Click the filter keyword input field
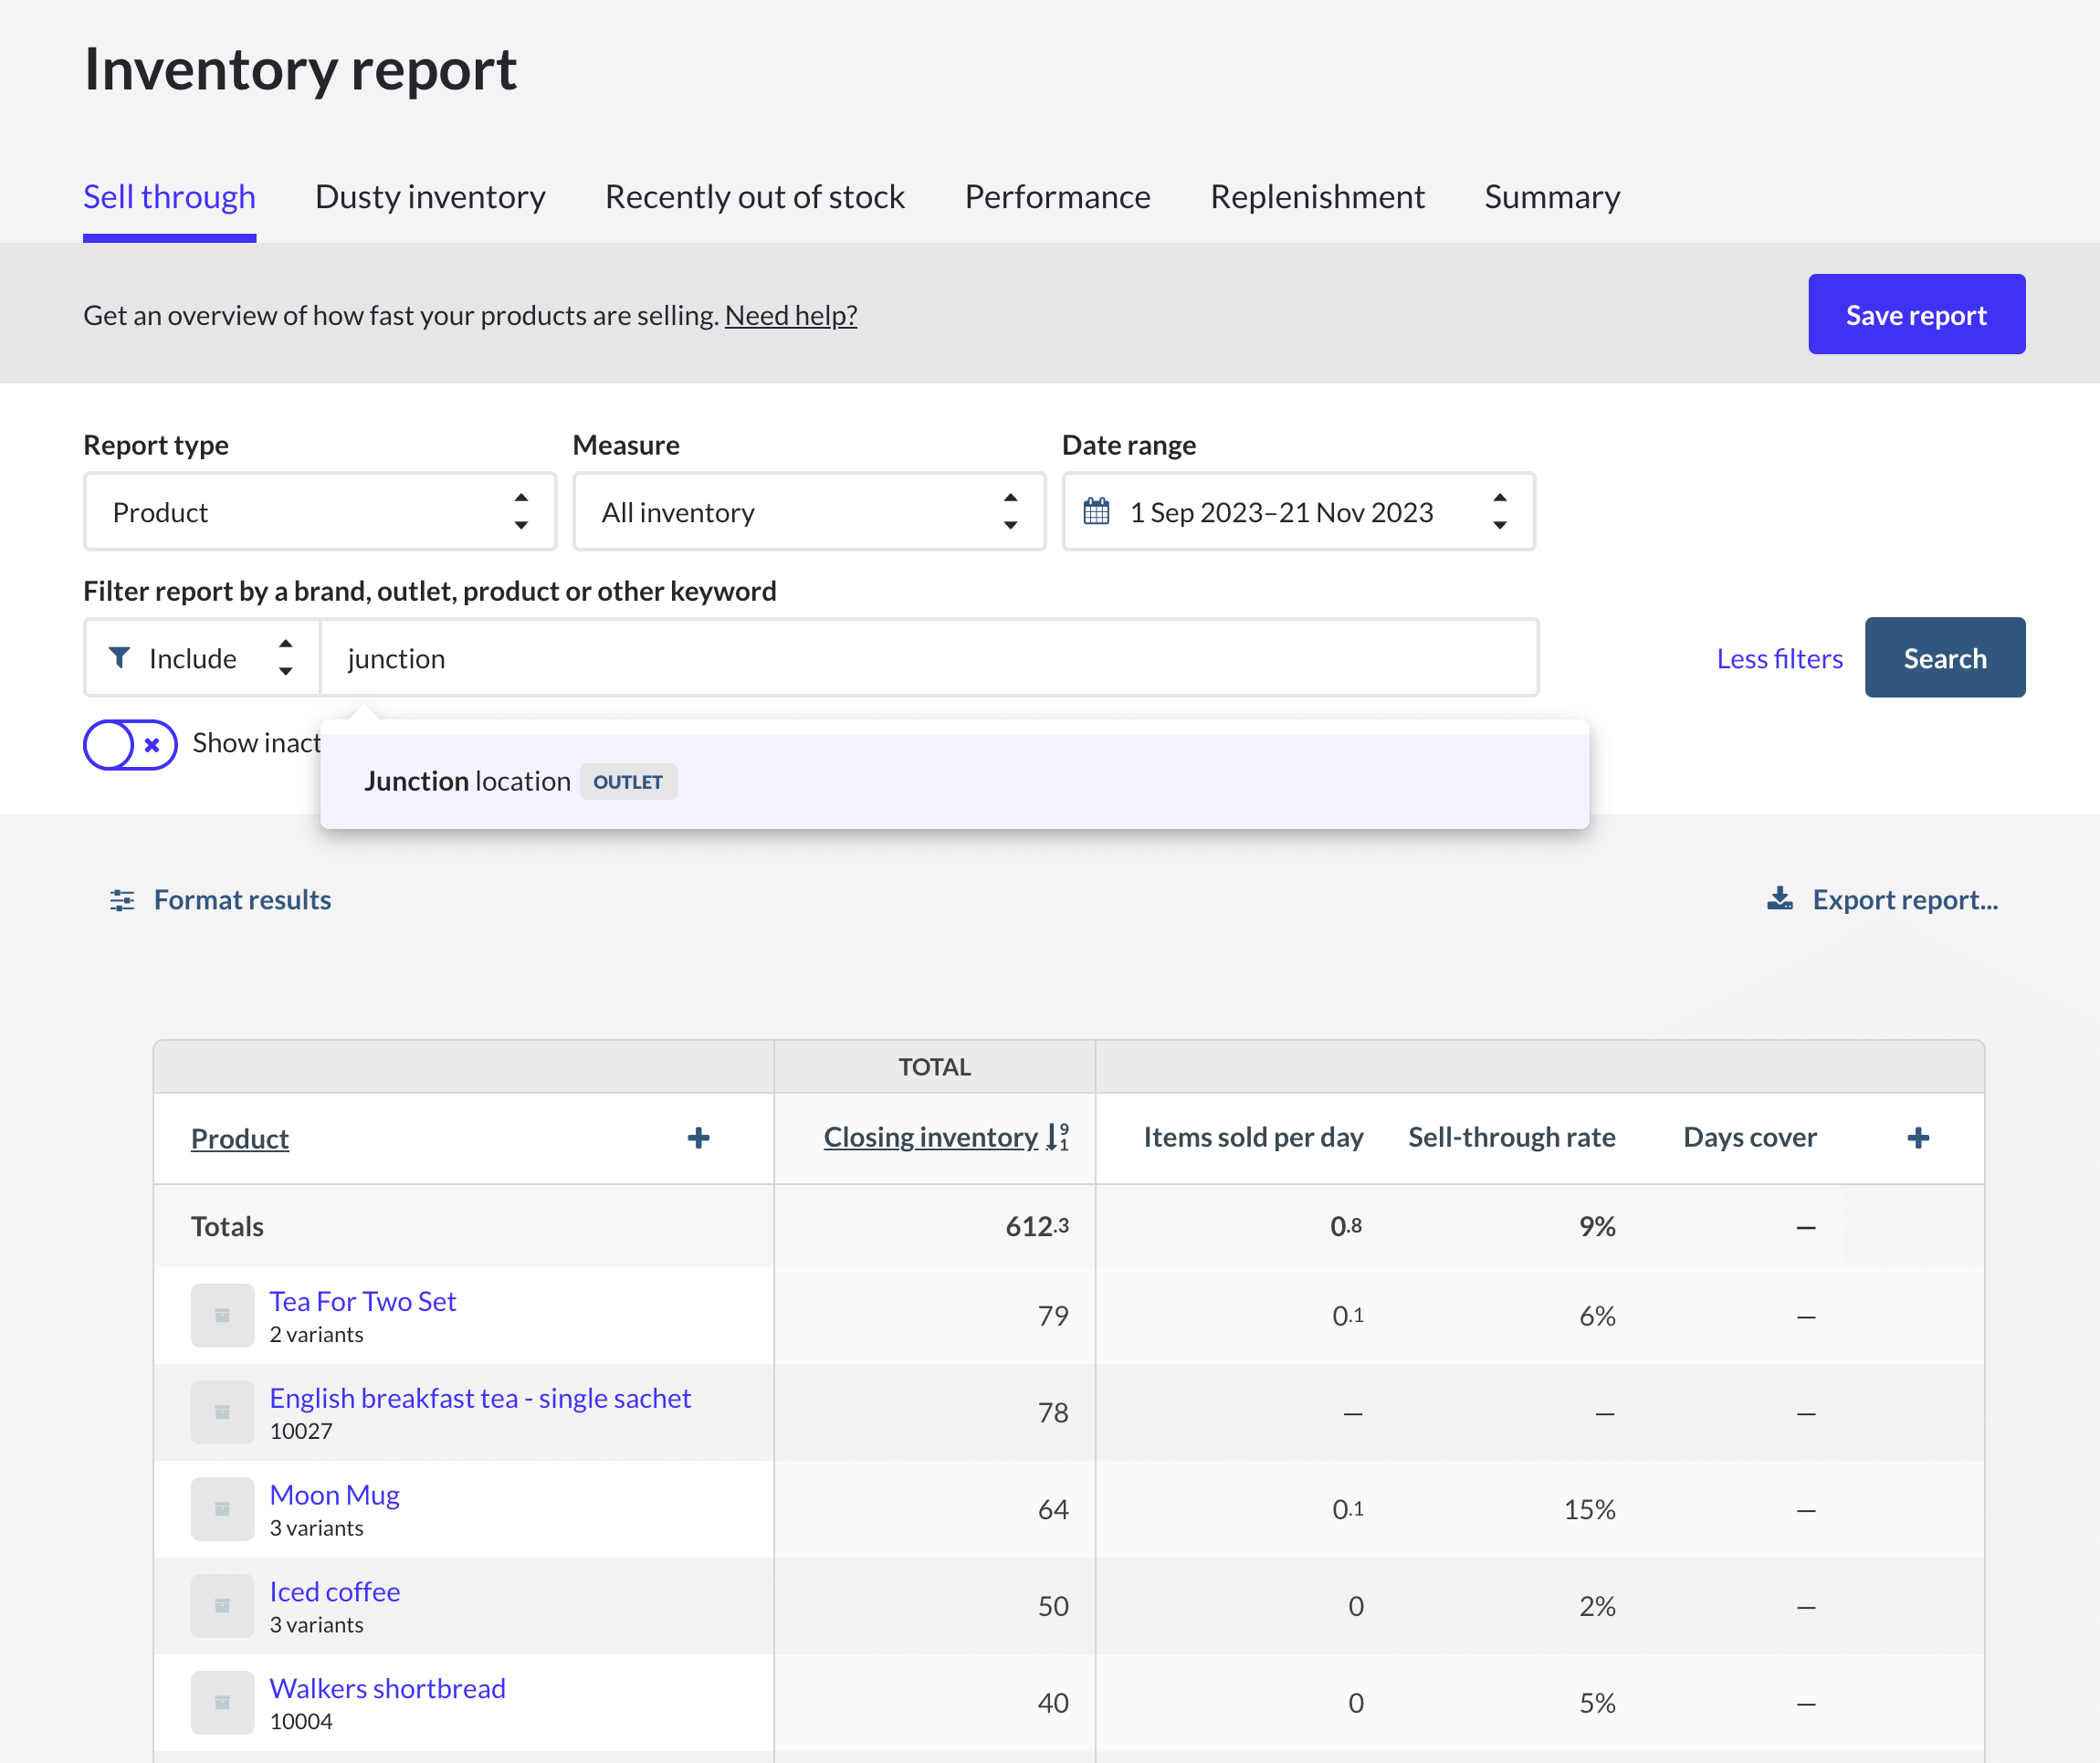 tap(929, 658)
